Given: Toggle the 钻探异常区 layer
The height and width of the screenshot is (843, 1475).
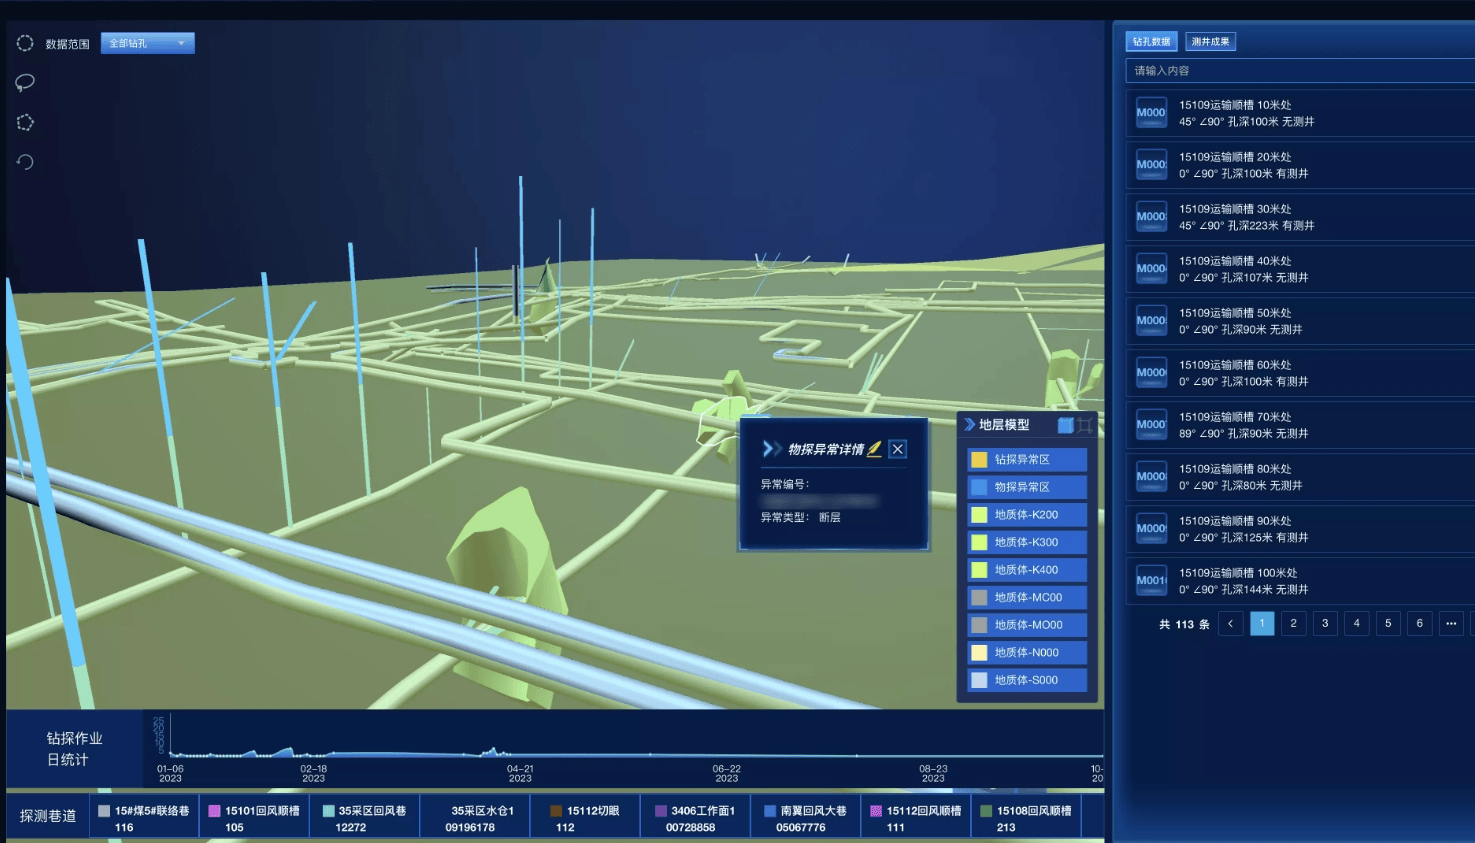Looking at the screenshot, I should click(x=1027, y=460).
